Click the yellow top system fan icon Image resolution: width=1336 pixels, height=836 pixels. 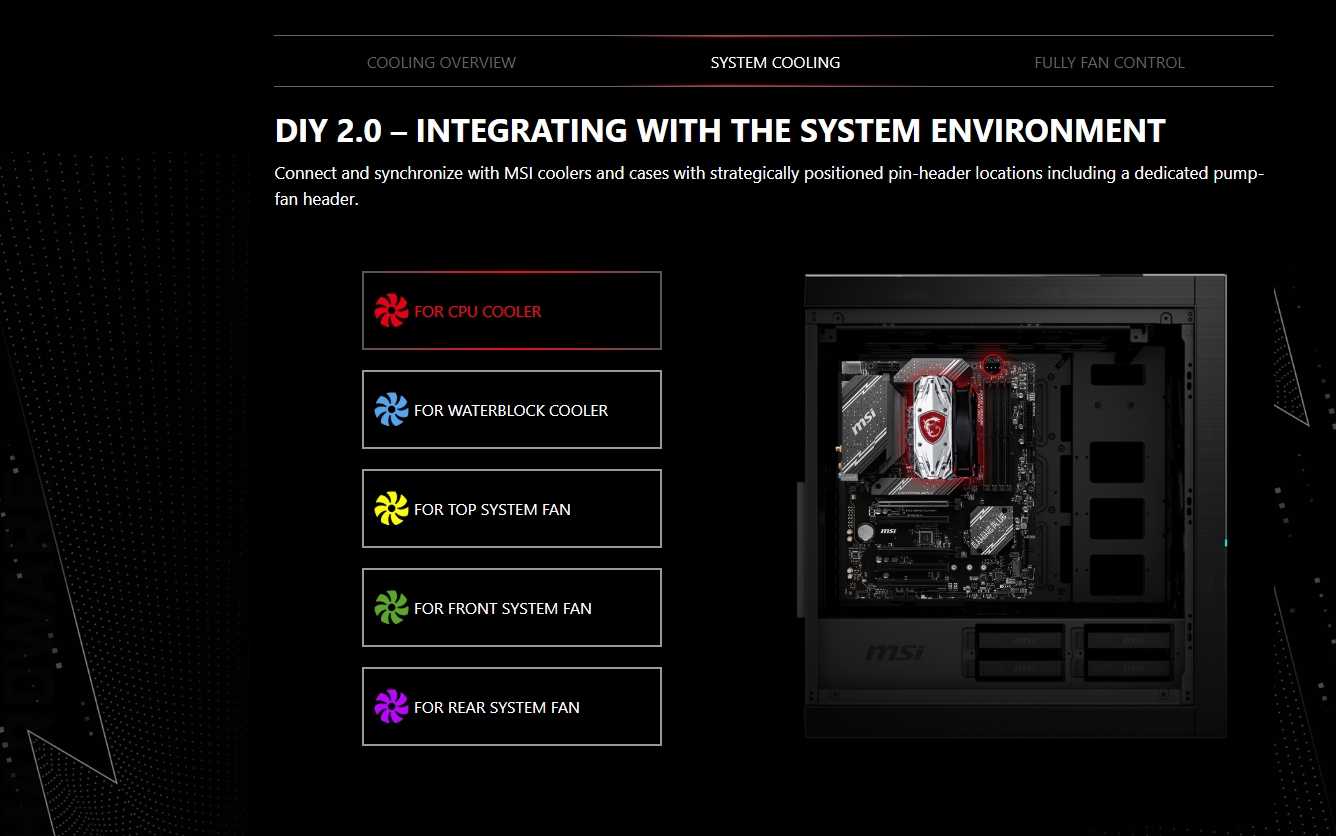pyautogui.click(x=391, y=509)
